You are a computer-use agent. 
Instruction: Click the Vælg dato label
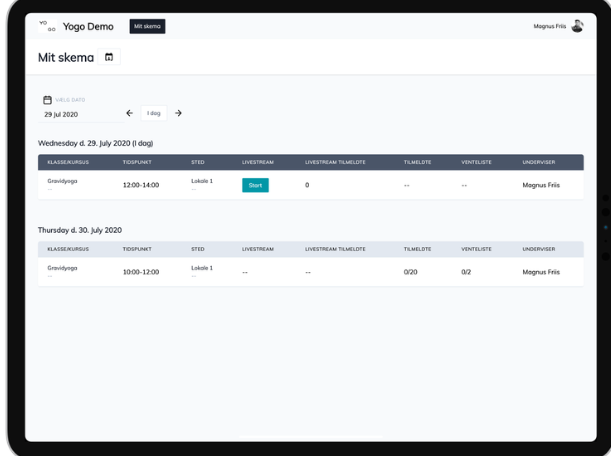pos(70,100)
